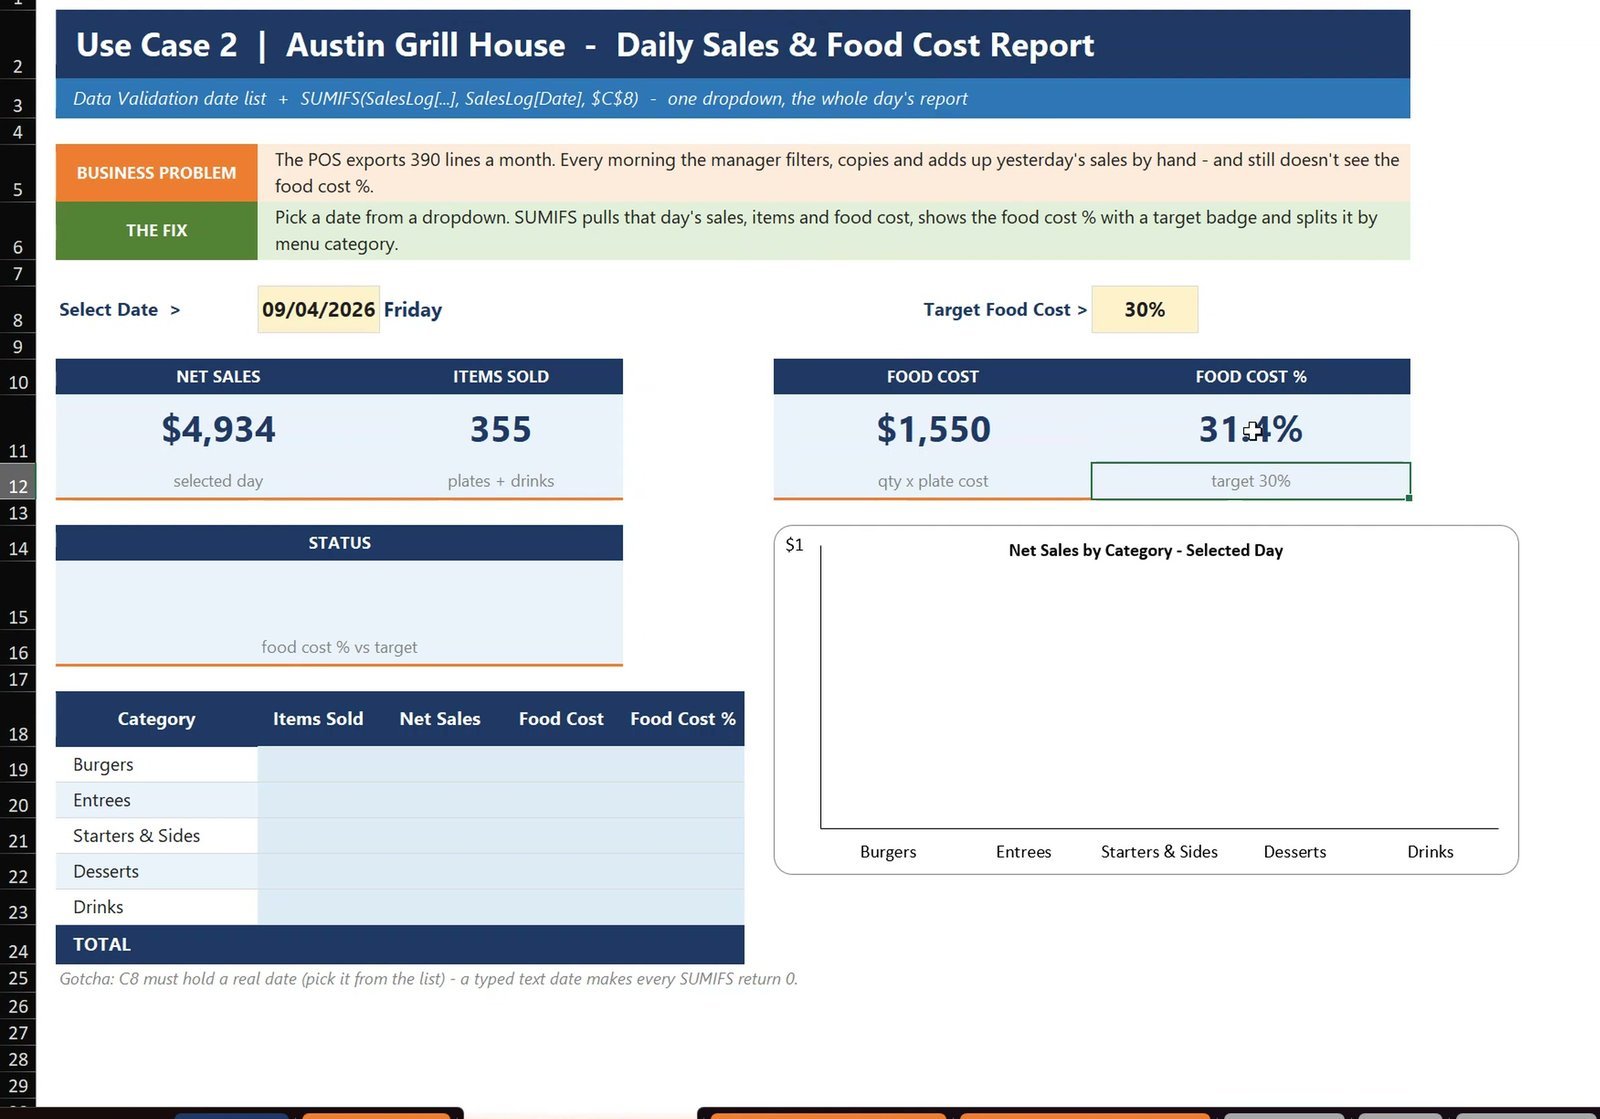Click the Target Food Cost 30% input cell
The width and height of the screenshot is (1600, 1119).
(1144, 309)
